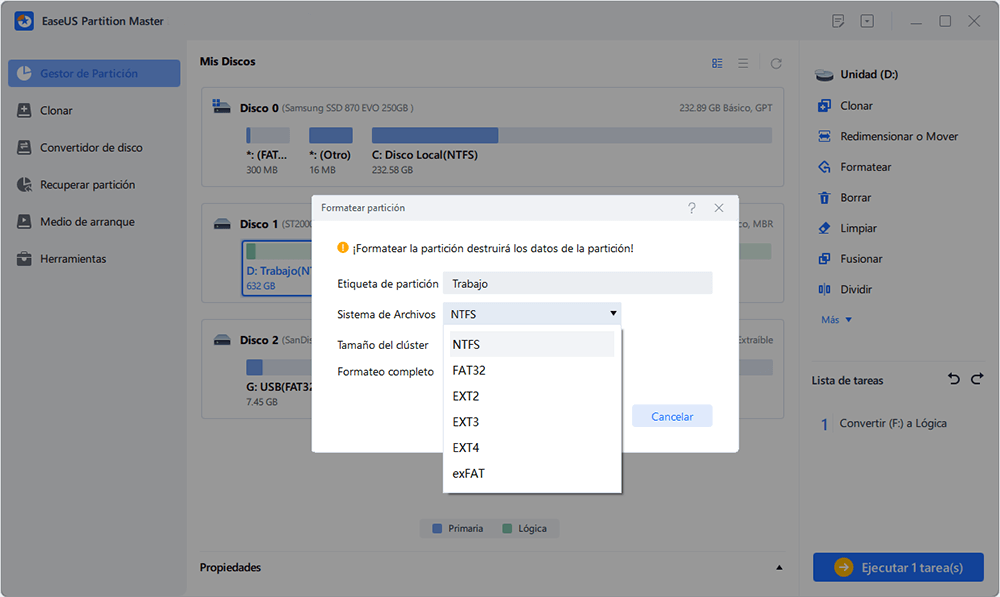
Task: Edit the Etiqueta de partición field
Action: coord(577,283)
